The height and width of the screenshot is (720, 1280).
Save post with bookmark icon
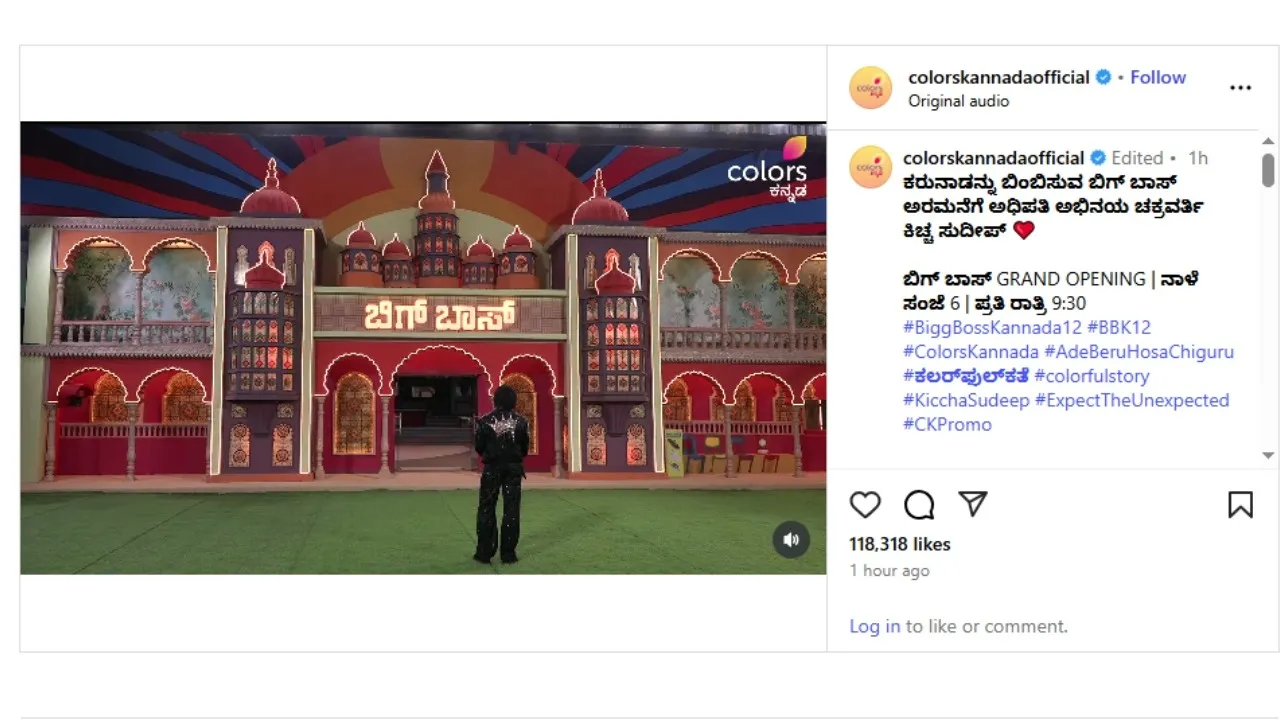[1240, 505]
